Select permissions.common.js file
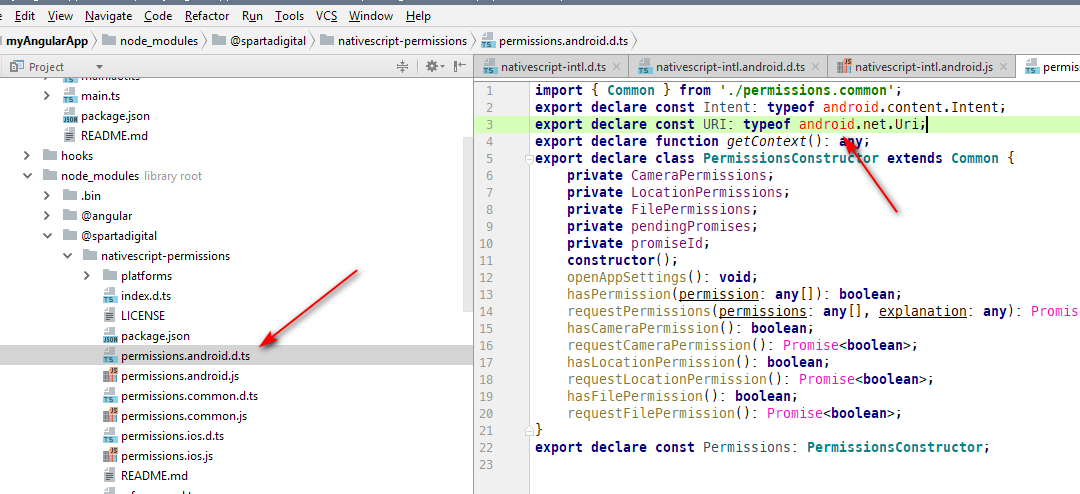Image resolution: width=1080 pixels, height=494 pixels. (x=184, y=416)
